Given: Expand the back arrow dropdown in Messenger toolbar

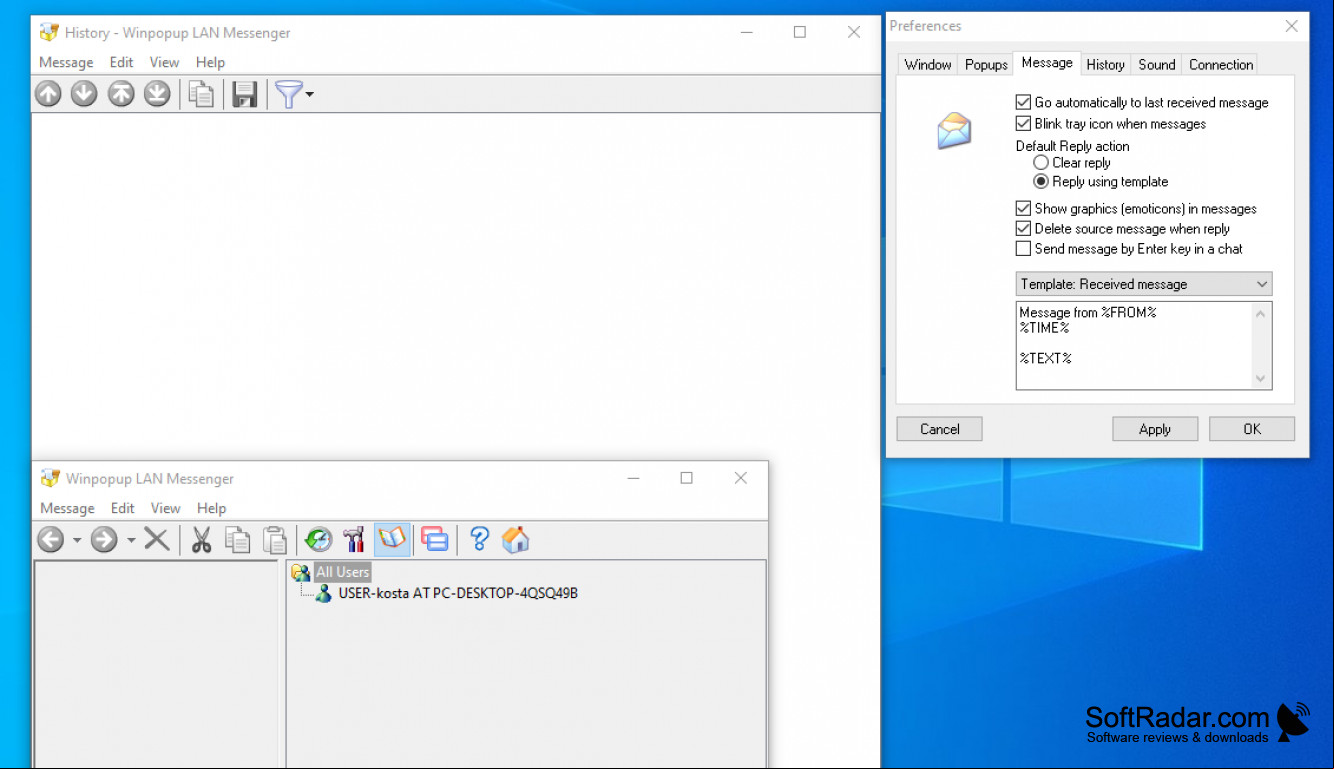Looking at the screenshot, I should pos(77,541).
